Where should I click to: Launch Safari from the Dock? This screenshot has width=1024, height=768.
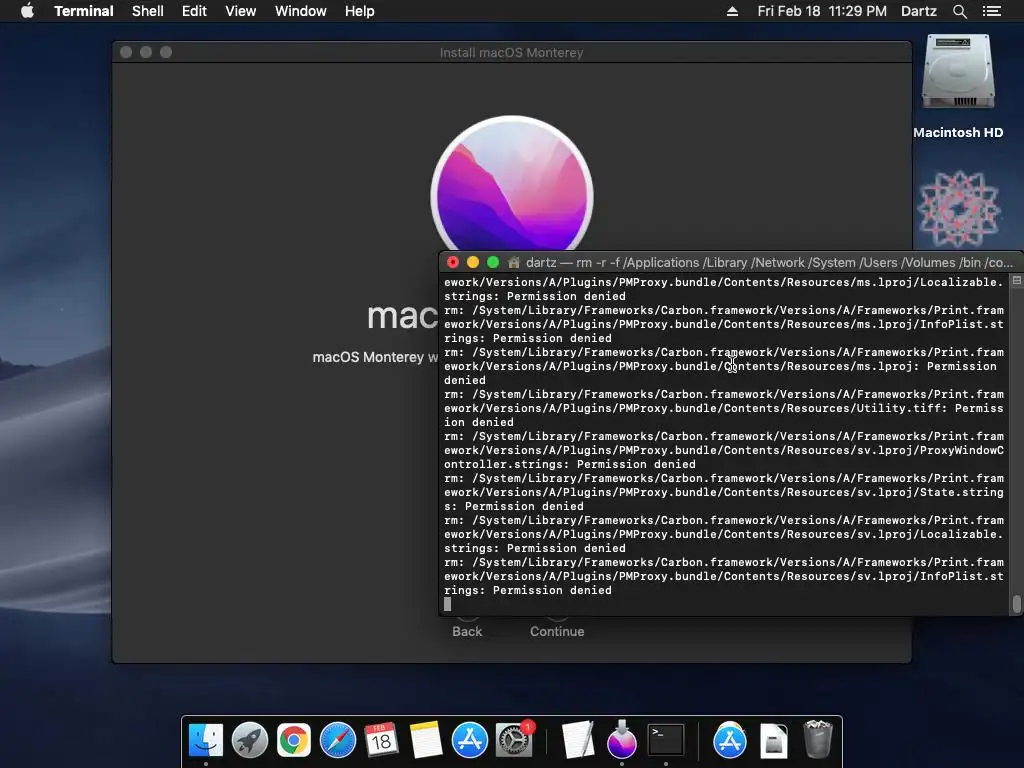(x=338, y=741)
